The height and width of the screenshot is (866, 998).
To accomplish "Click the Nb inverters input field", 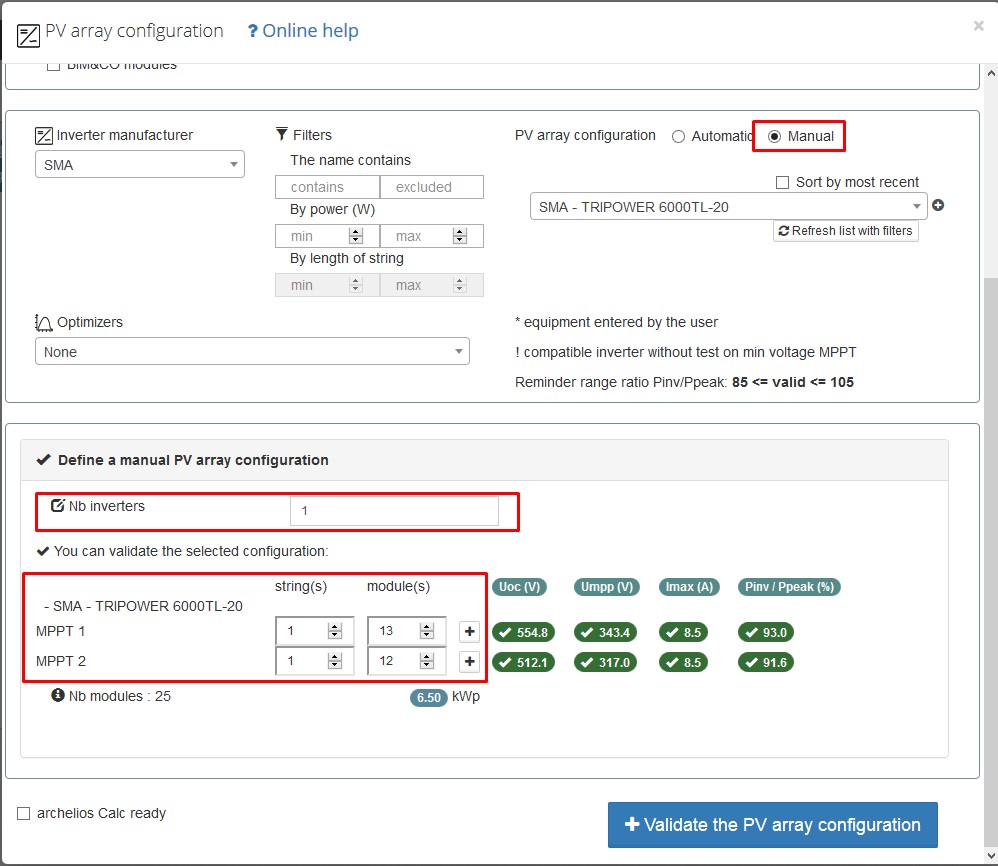I will tap(394, 510).
